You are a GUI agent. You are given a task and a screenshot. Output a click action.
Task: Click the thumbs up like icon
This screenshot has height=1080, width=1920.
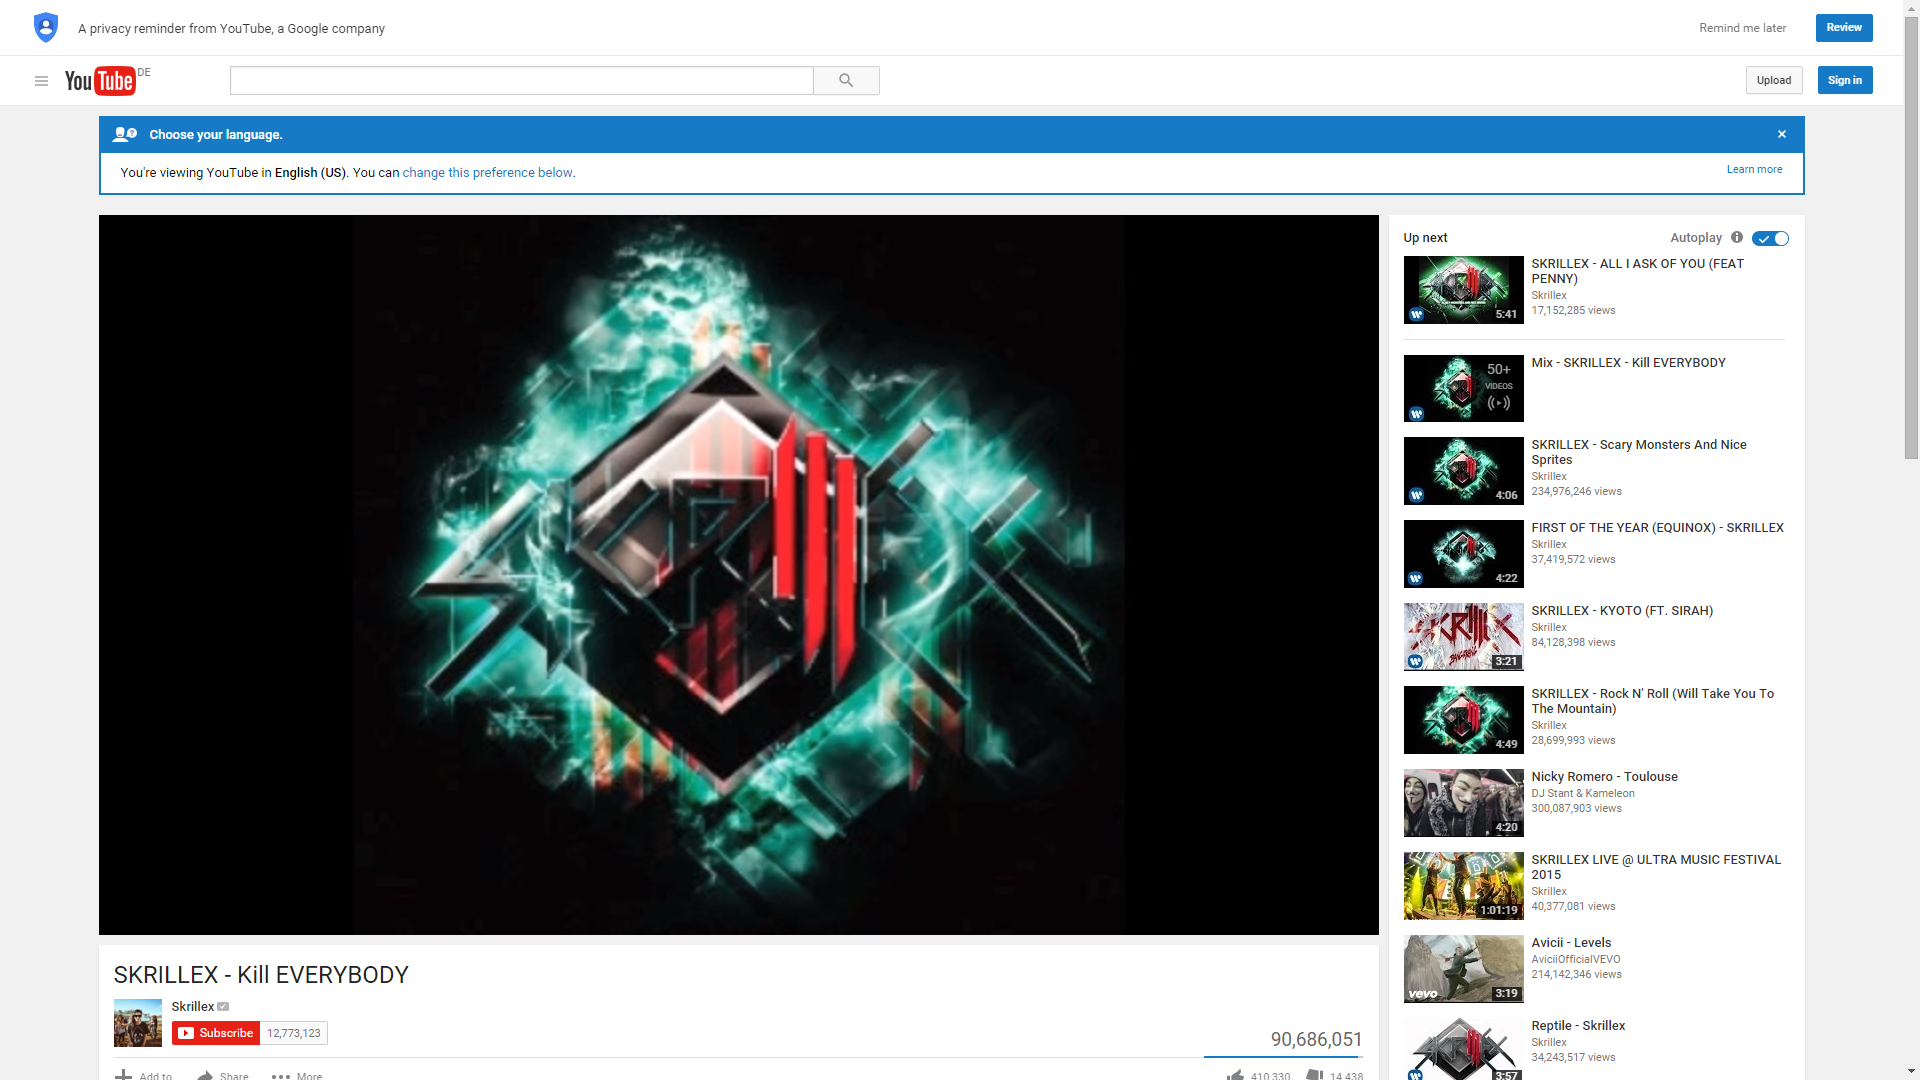1236,1075
